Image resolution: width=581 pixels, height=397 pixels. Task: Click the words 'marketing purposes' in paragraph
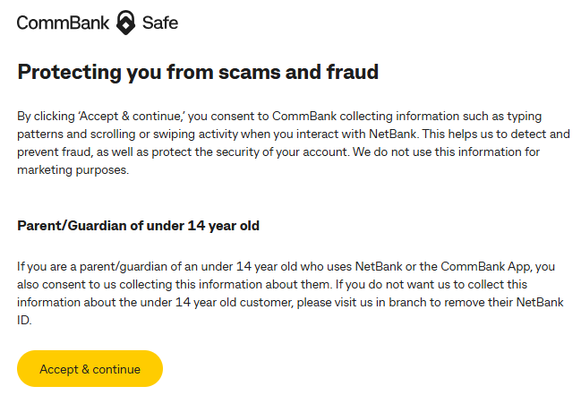coord(73,170)
